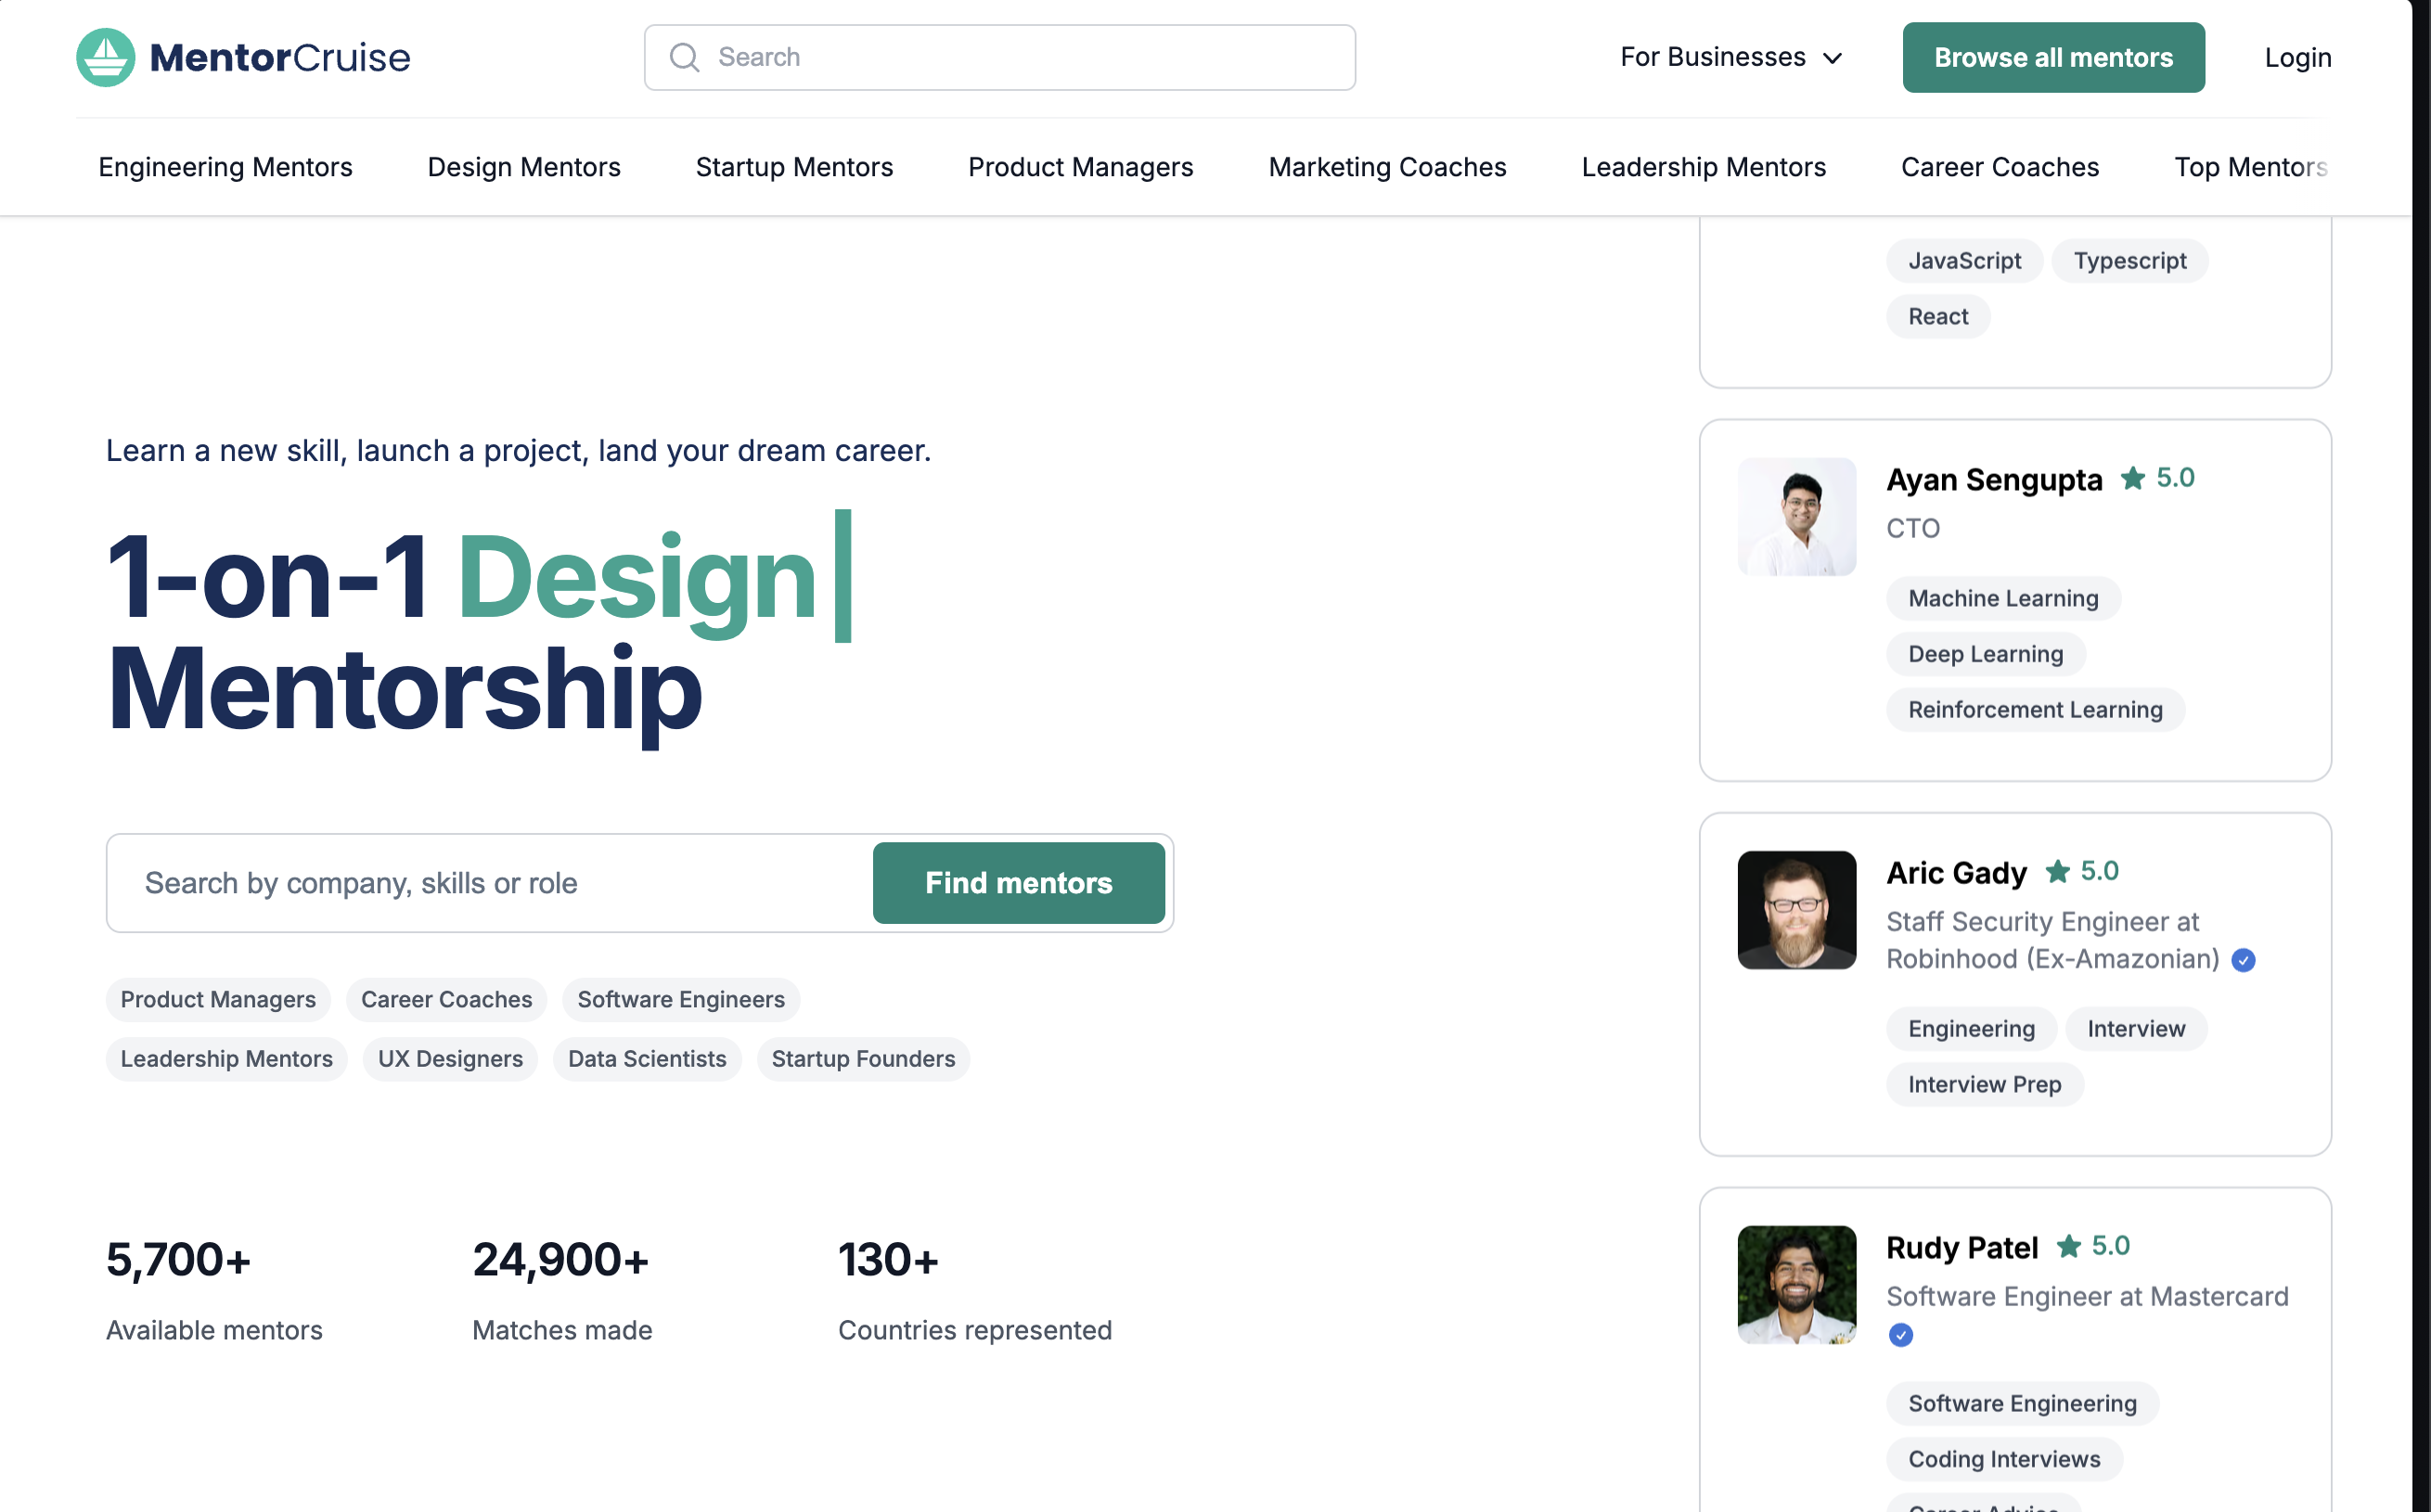The image size is (2431, 1512).
Task: Open the Marketing Coaches menu item
Action: 1386,167
